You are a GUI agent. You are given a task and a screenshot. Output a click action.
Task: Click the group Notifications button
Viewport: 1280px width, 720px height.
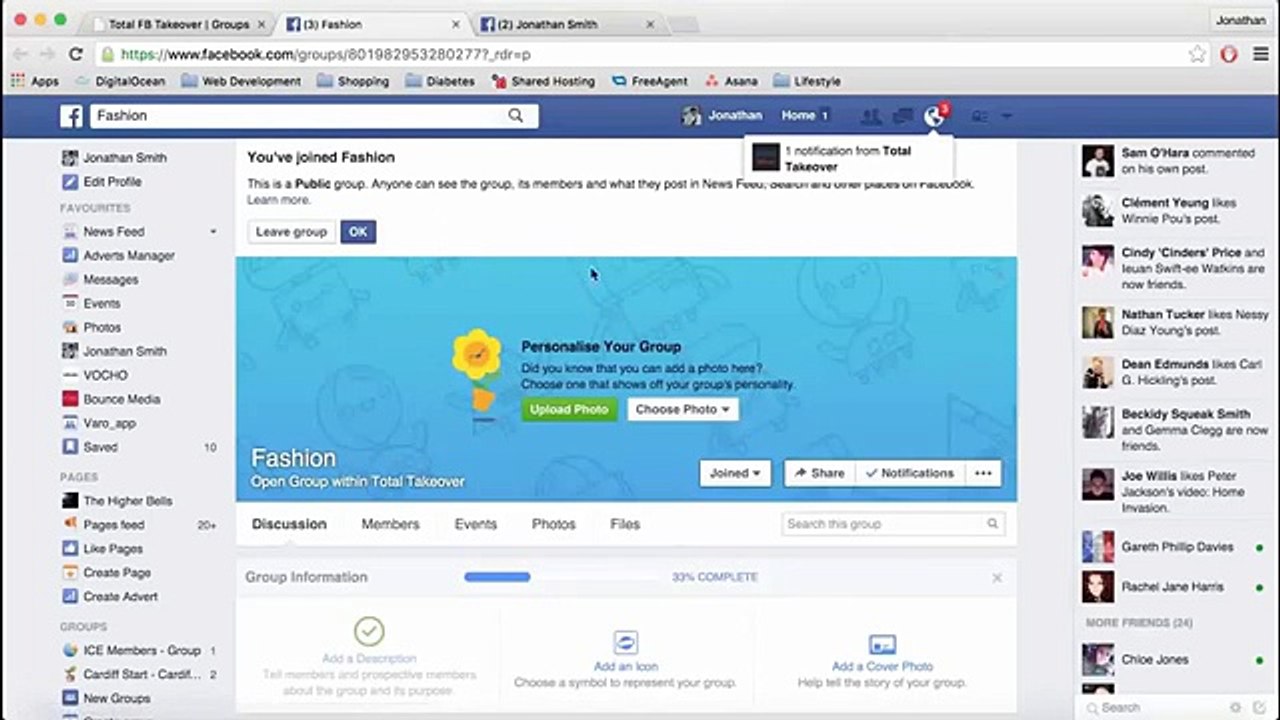(909, 473)
